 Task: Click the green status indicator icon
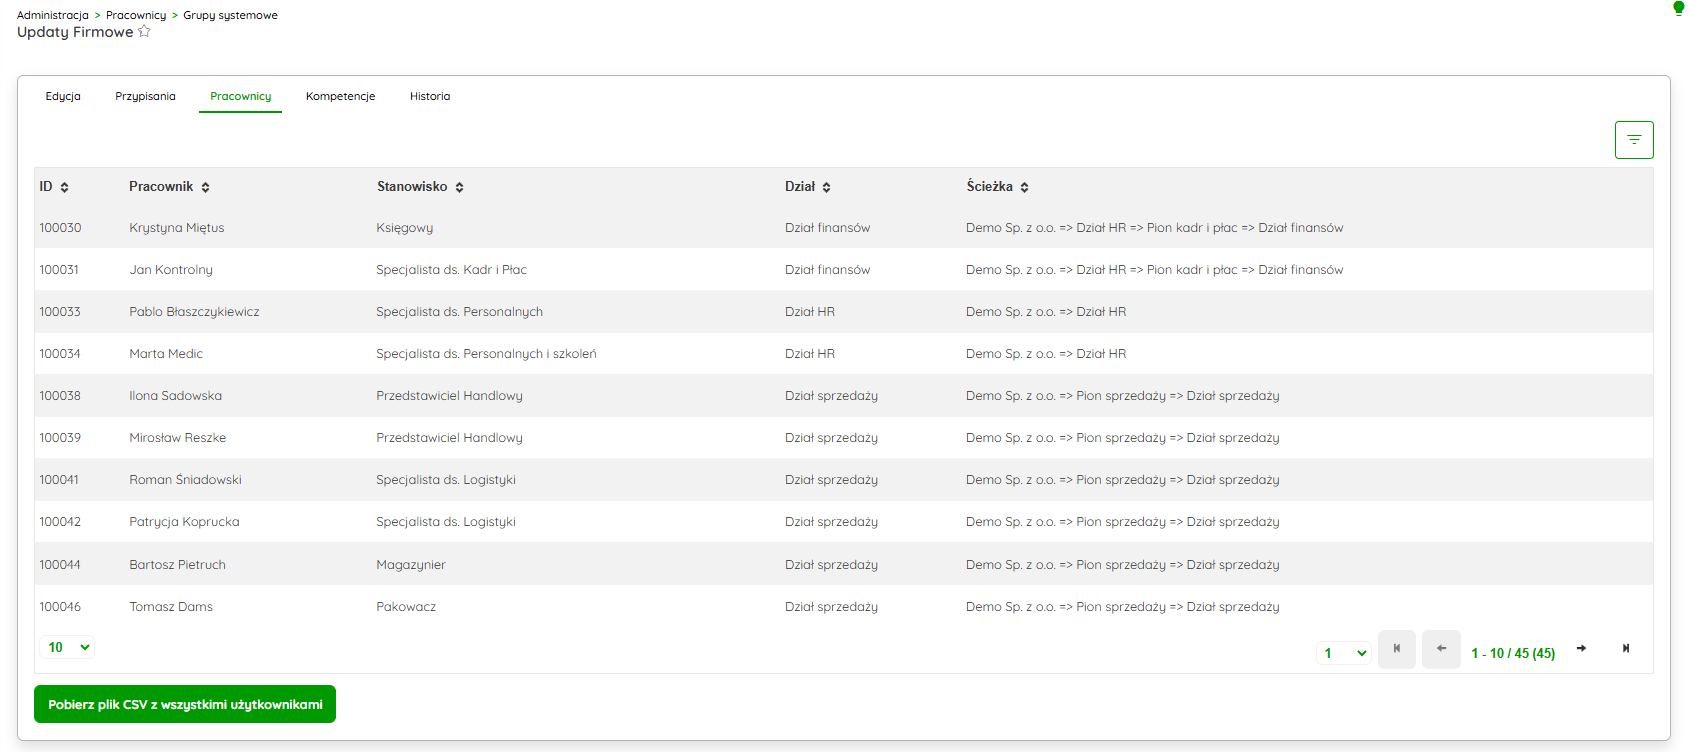point(1678,8)
